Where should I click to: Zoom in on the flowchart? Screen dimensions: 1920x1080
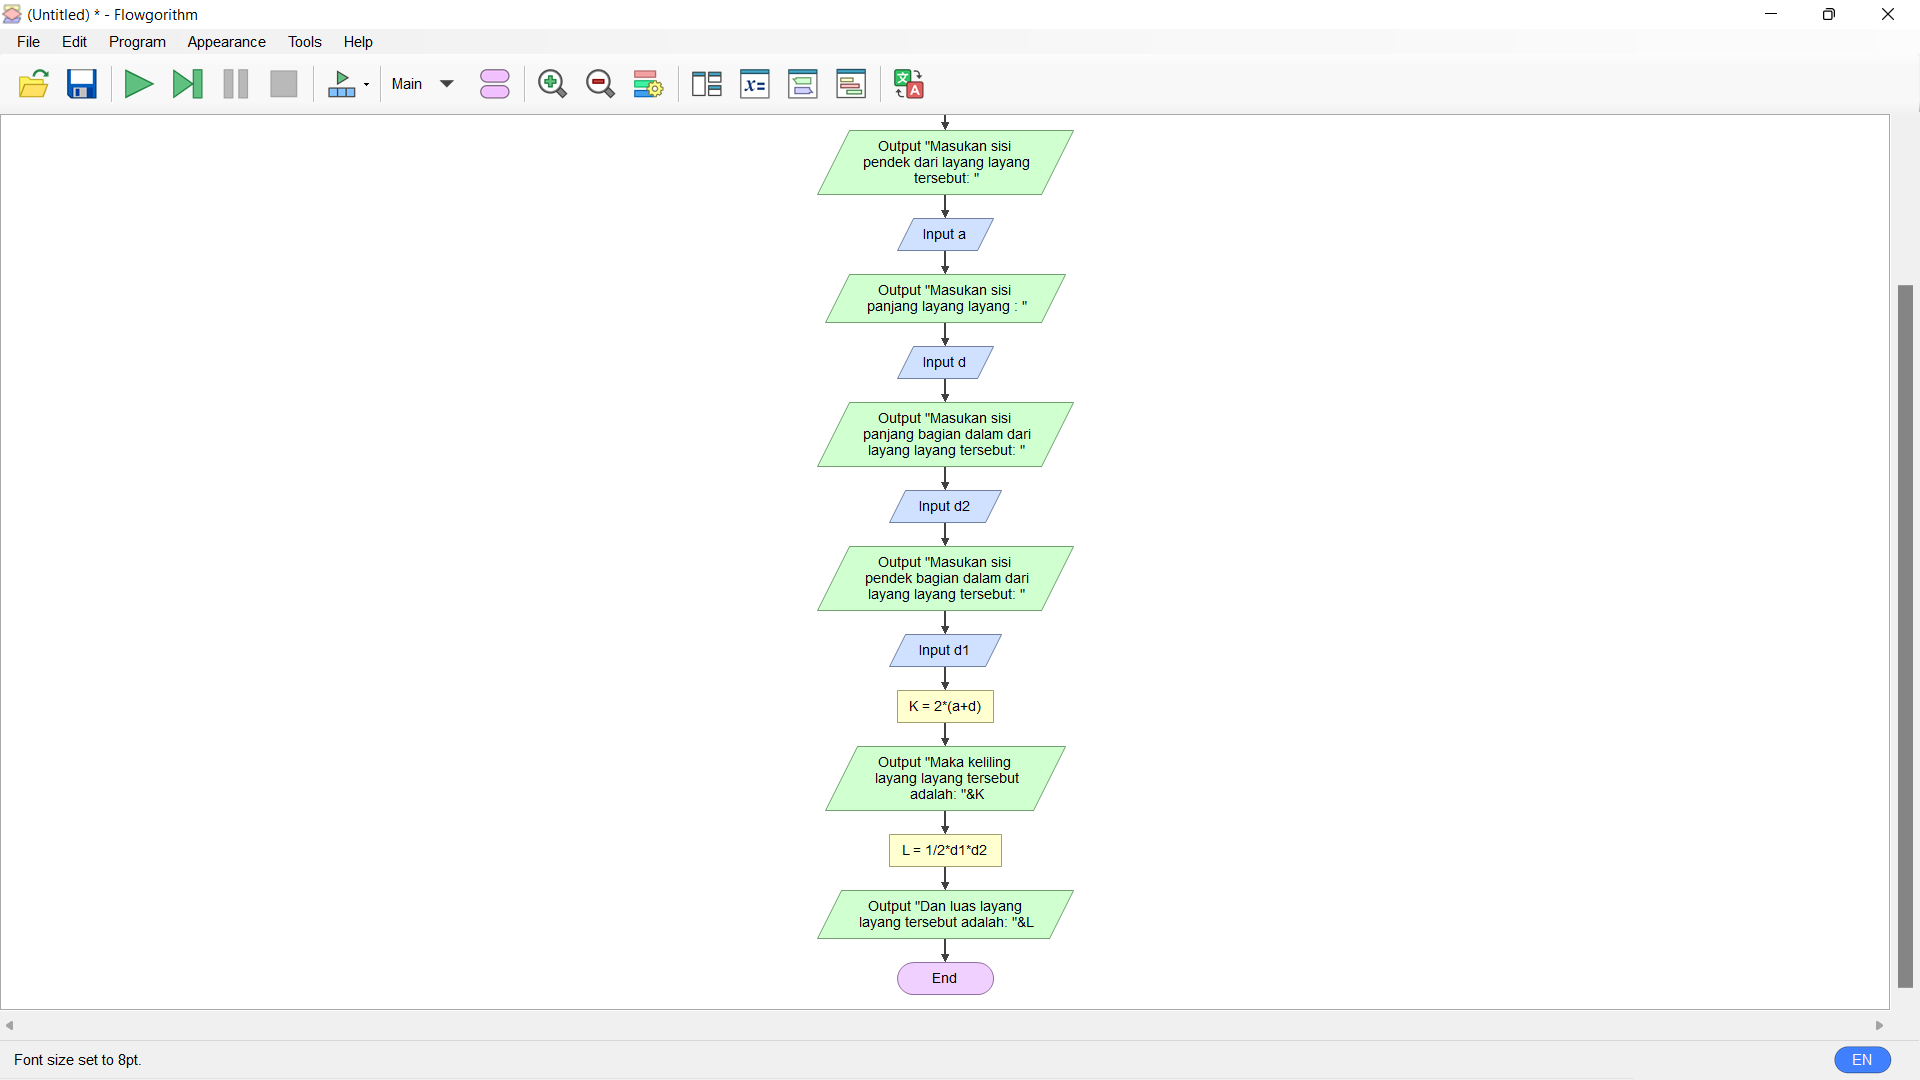pos(552,84)
